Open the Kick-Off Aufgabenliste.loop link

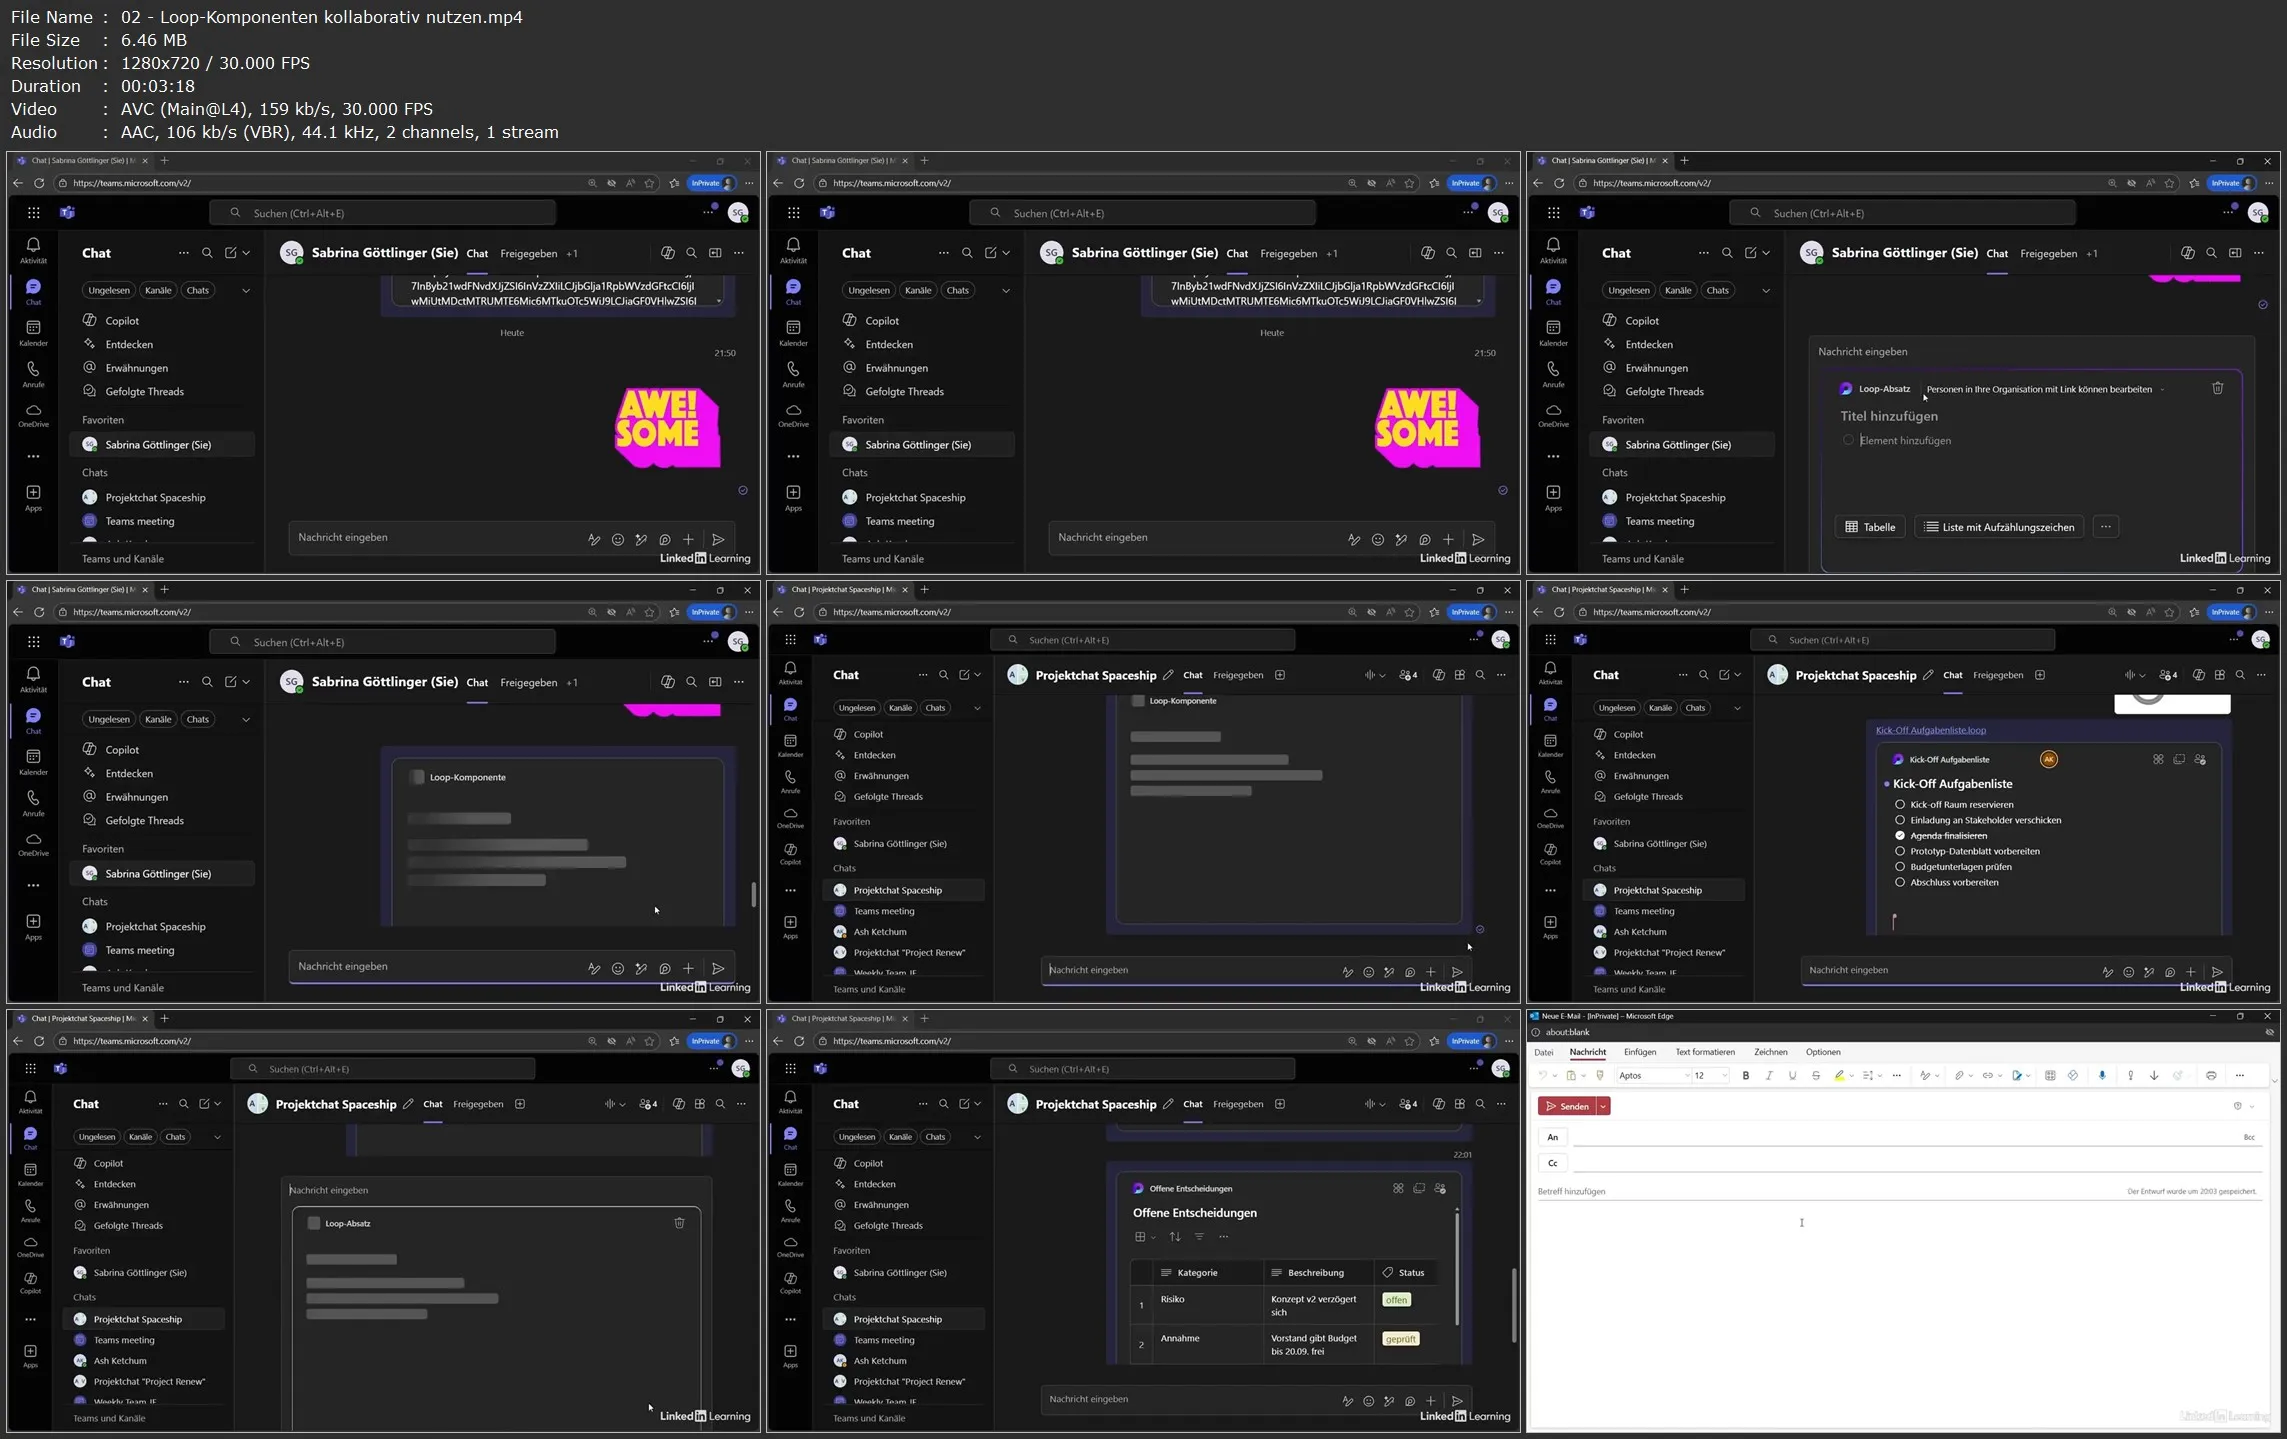click(x=1930, y=730)
